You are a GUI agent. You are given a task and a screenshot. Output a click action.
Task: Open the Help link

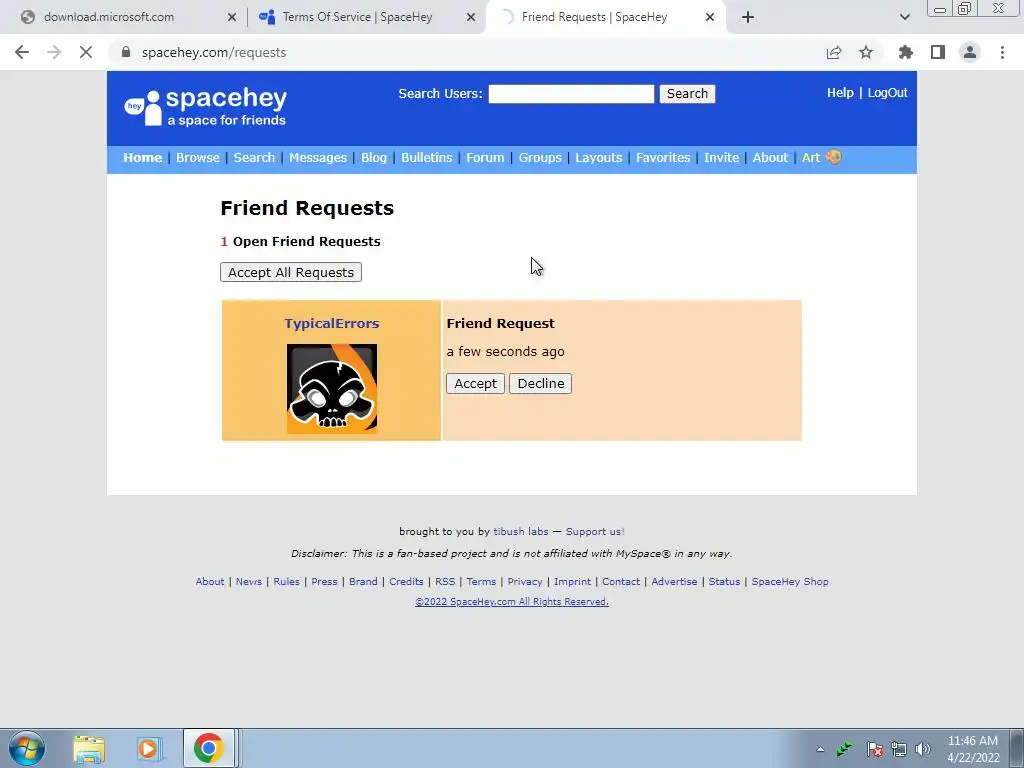tap(840, 93)
